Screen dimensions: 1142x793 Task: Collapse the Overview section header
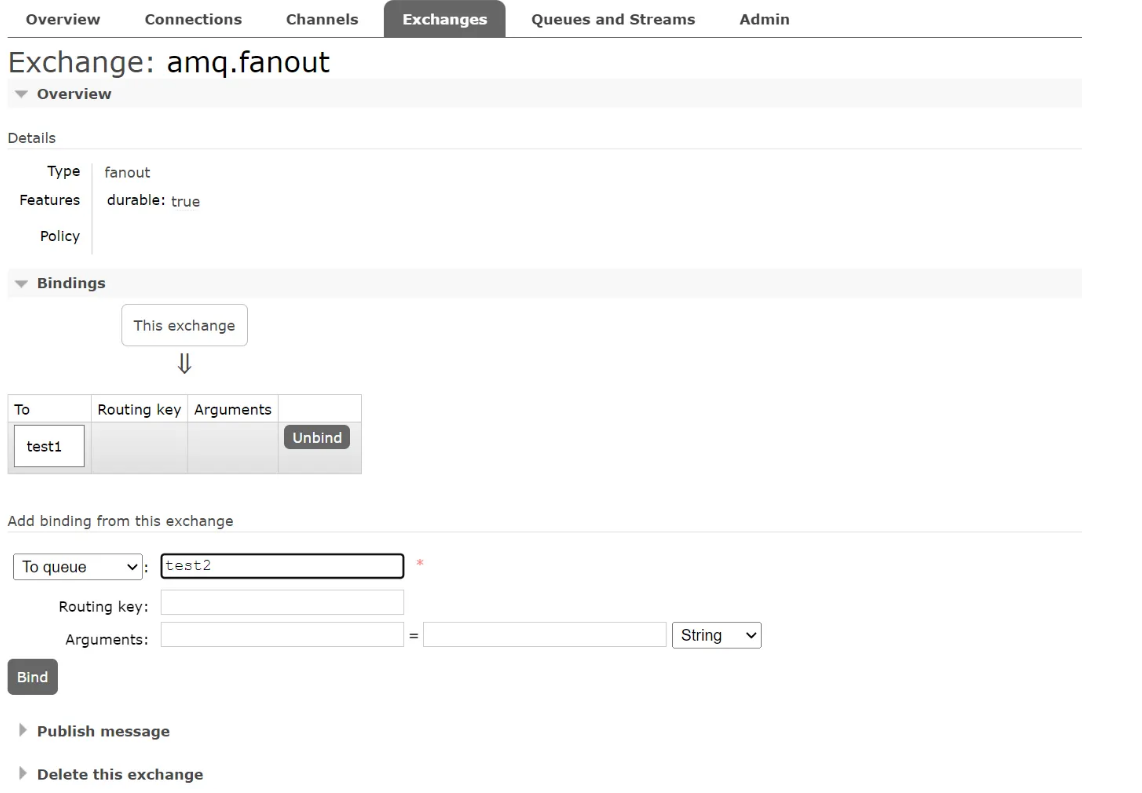(73, 94)
